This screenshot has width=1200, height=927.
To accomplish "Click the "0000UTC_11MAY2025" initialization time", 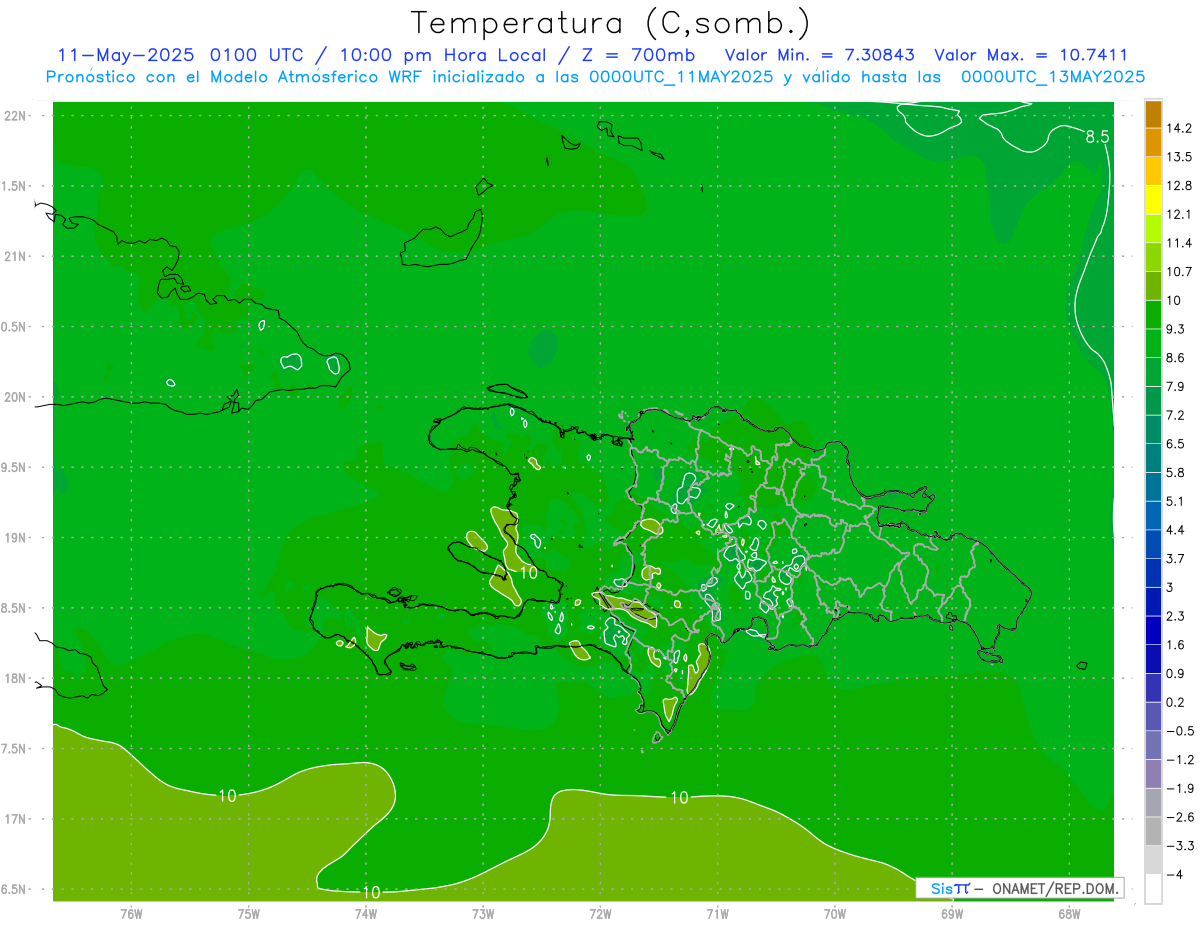I will pyautogui.click(x=681, y=77).
